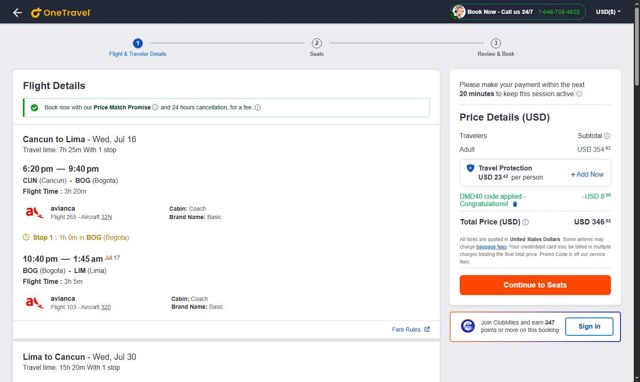640x382 pixels.
Task: Open session active info icon
Action: click(579, 94)
